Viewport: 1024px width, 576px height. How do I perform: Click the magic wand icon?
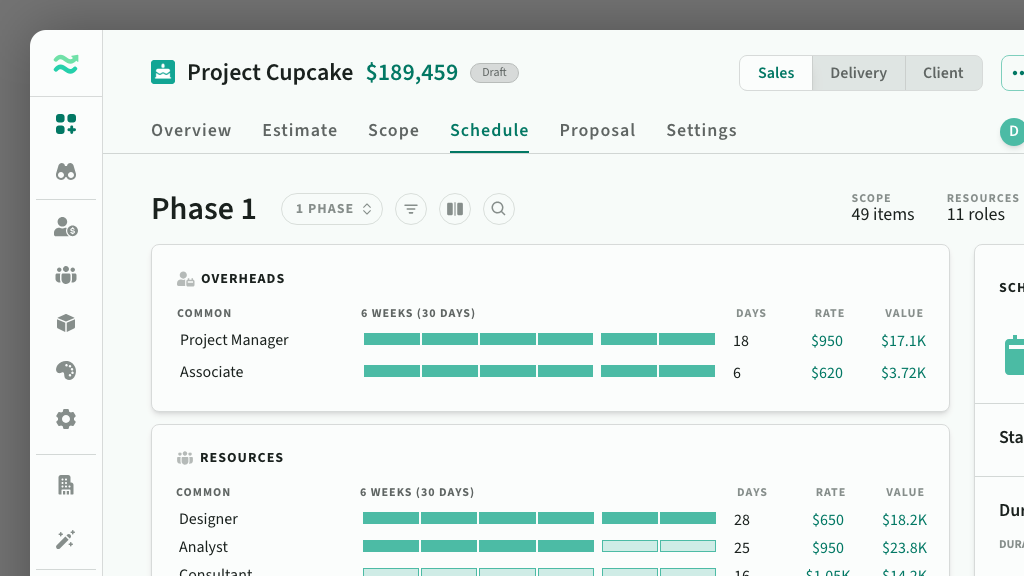(x=66, y=540)
